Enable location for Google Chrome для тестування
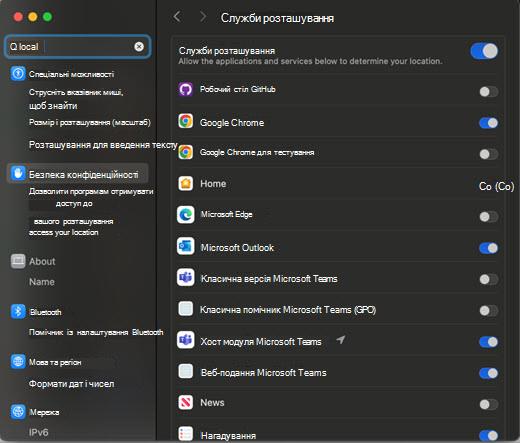Viewport: 520px width, 443px height. [489, 154]
